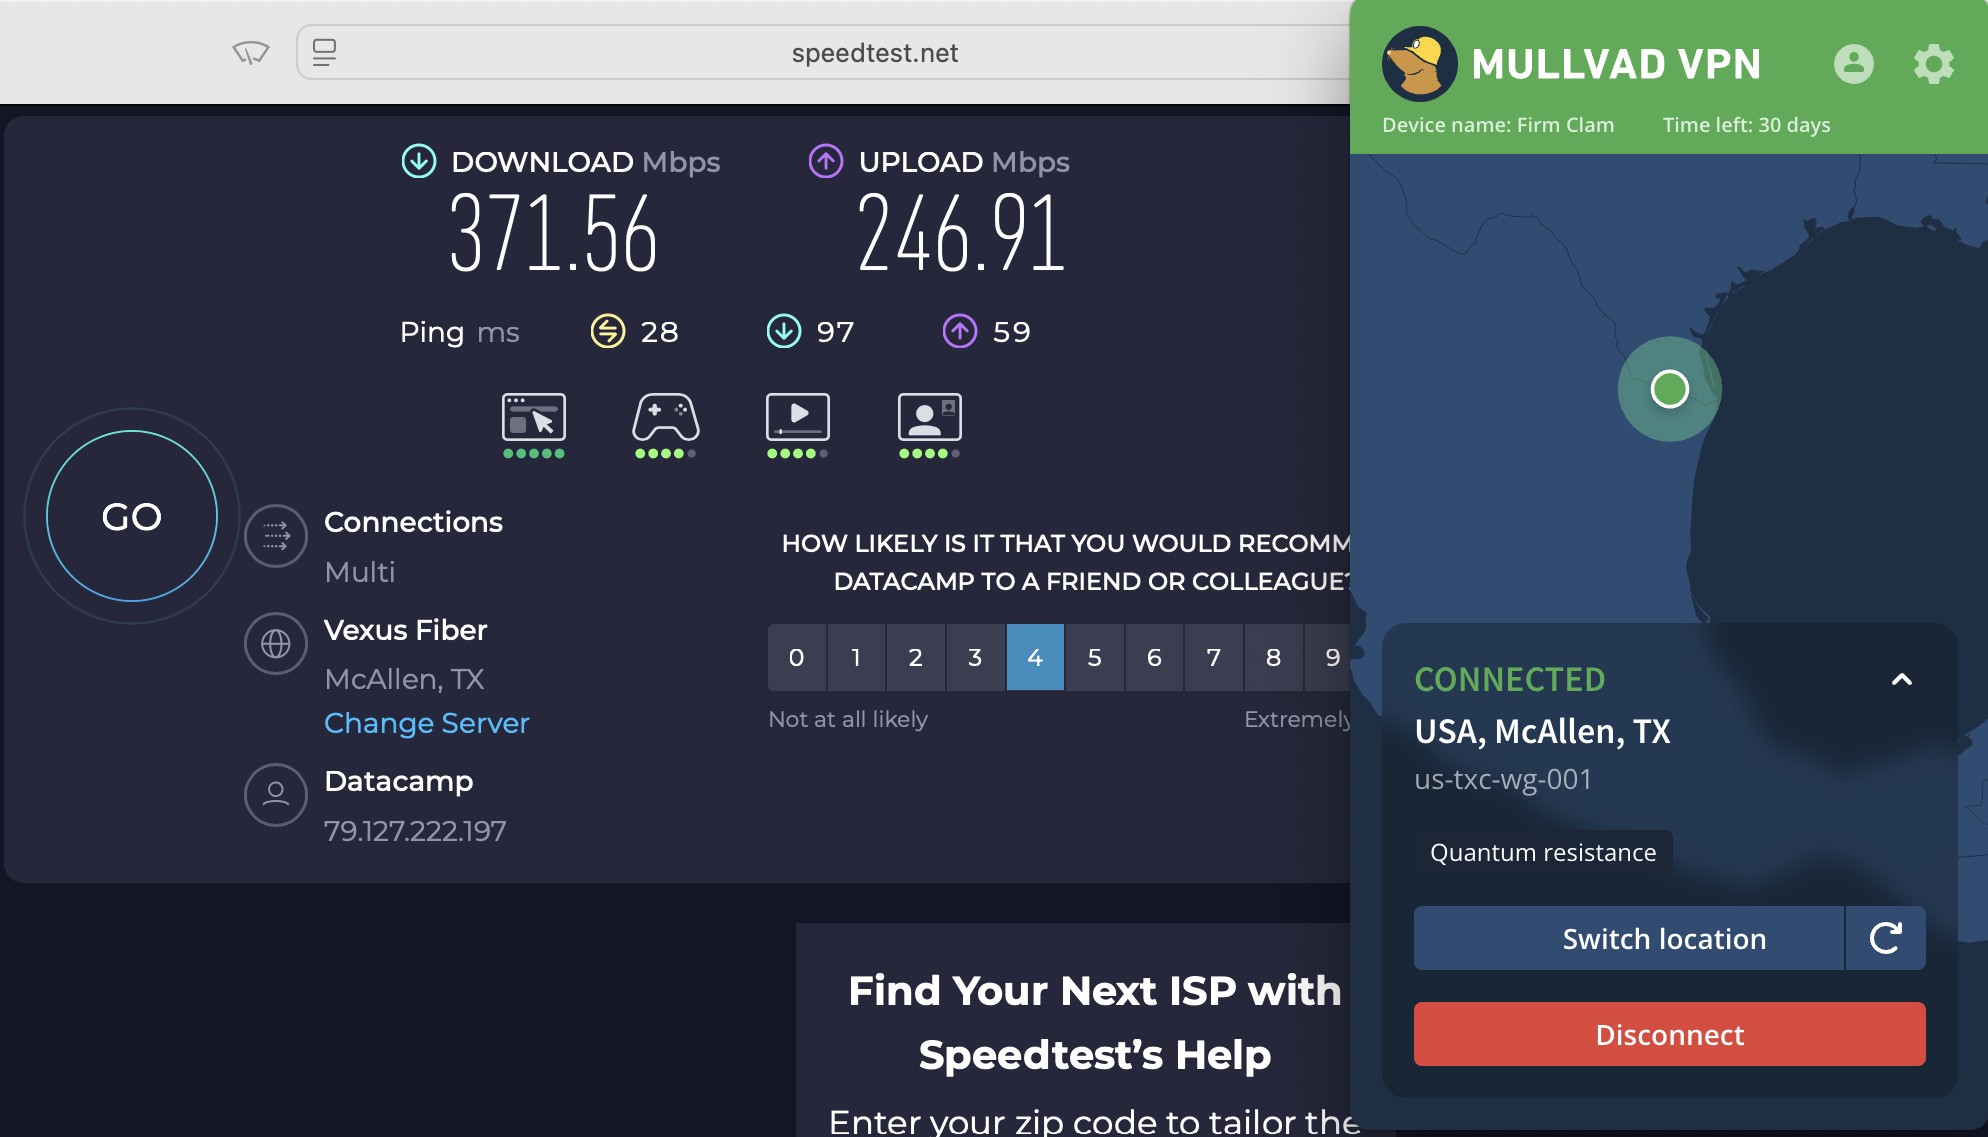The height and width of the screenshot is (1137, 1988).
Task: Select rating 8 in recommendation survey
Action: pos(1274,657)
